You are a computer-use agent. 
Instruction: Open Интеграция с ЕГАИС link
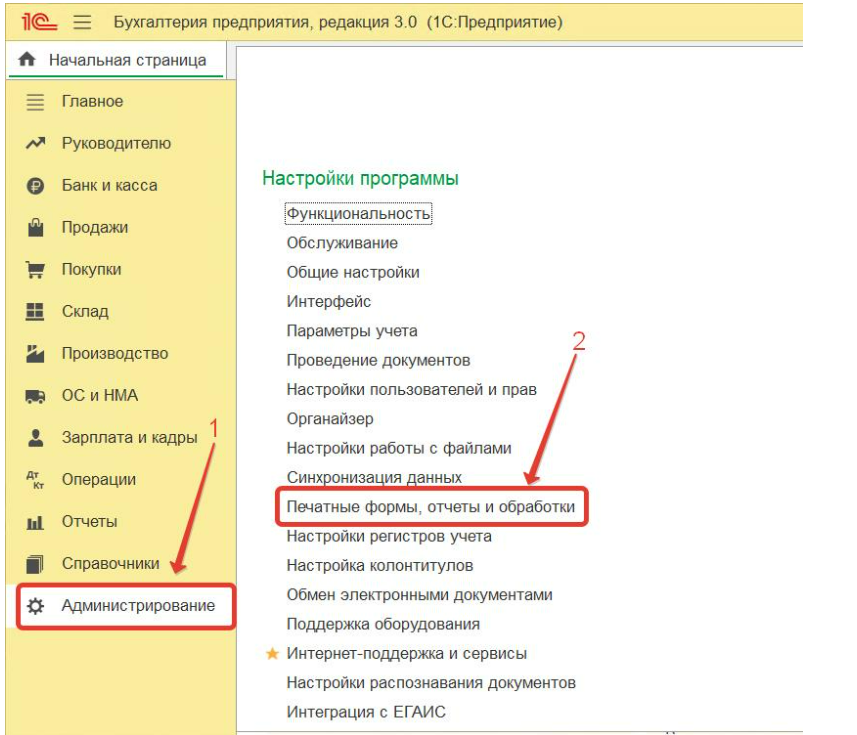(366, 713)
